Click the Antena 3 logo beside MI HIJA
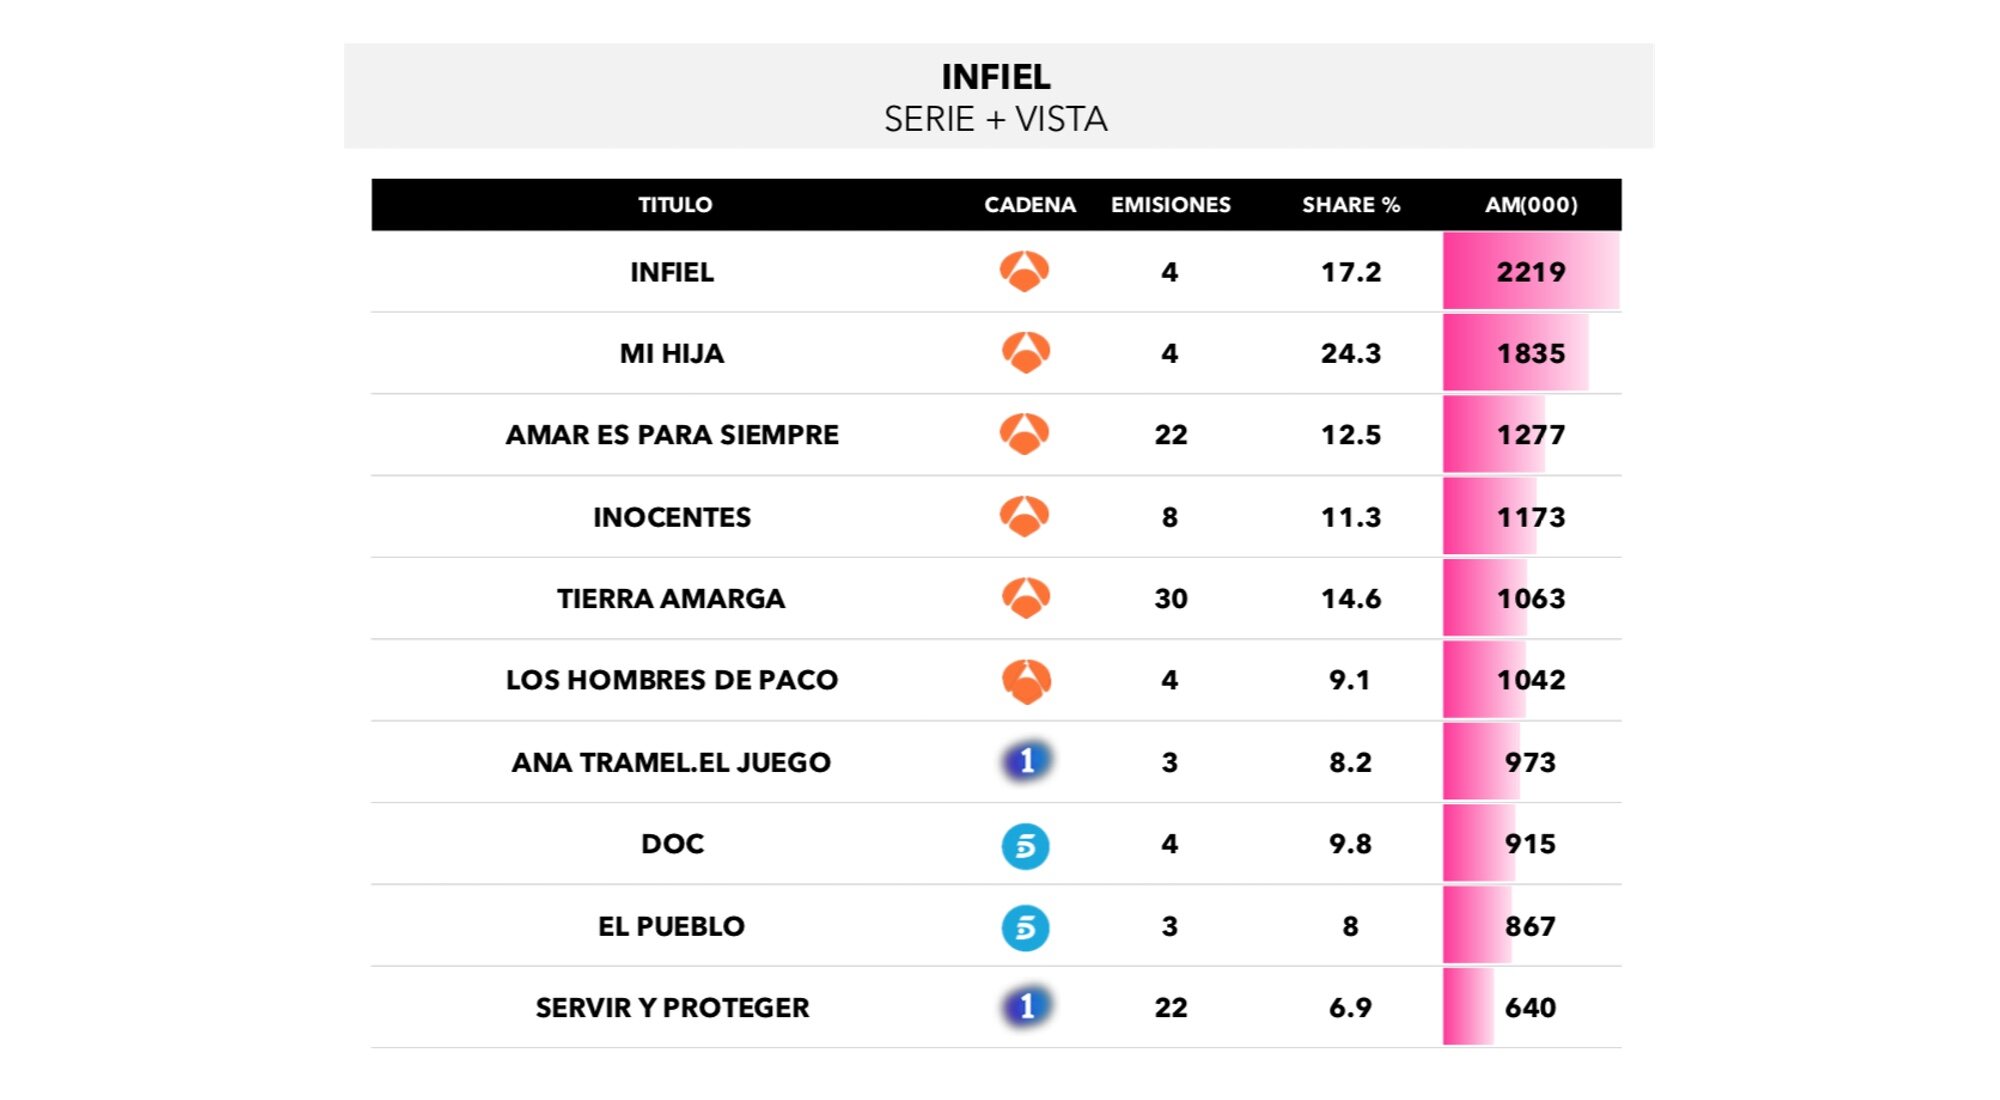Viewport: 2000px width, 1100px height. 1025,353
